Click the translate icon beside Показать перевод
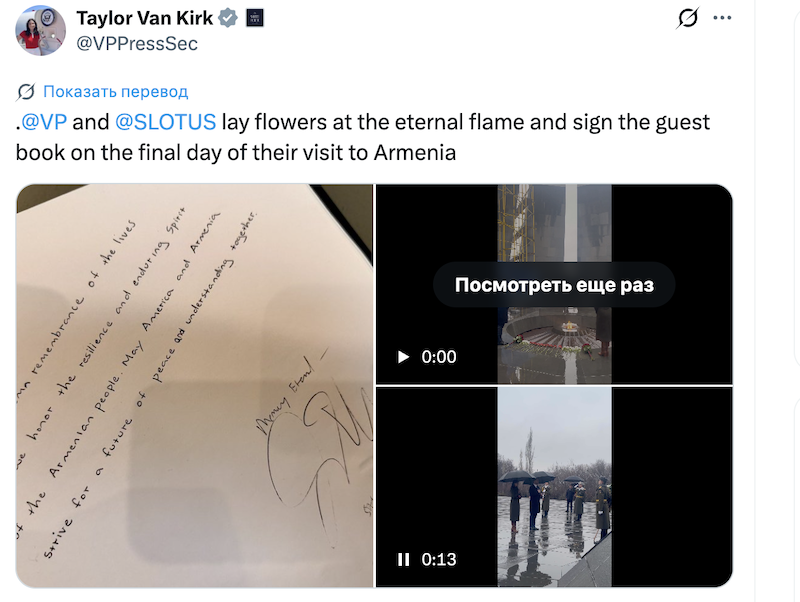The image size is (800, 602). pyautogui.click(x=26, y=92)
